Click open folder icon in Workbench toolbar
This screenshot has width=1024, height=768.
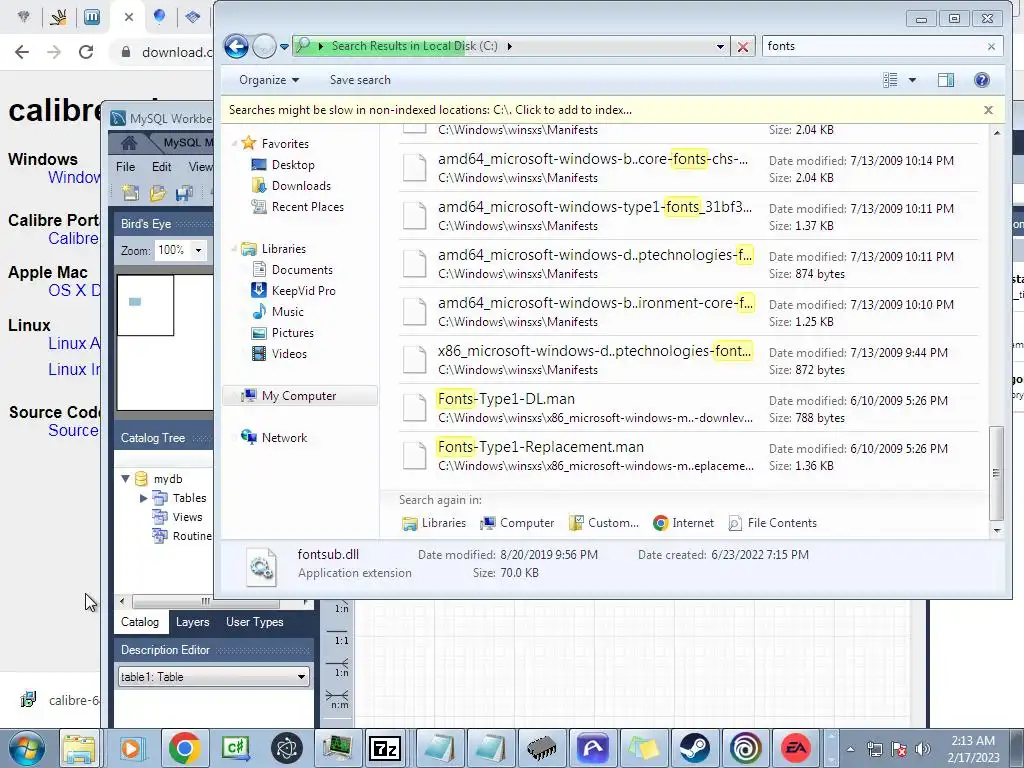pos(157,192)
